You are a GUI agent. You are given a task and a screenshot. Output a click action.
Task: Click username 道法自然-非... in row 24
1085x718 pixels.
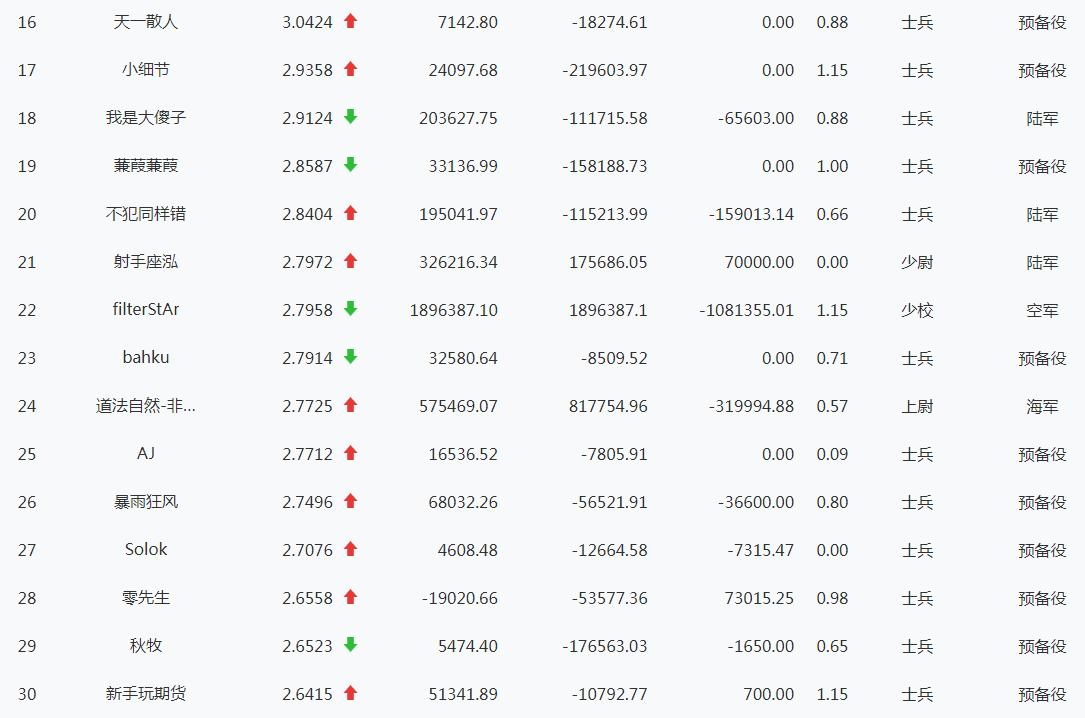point(146,405)
